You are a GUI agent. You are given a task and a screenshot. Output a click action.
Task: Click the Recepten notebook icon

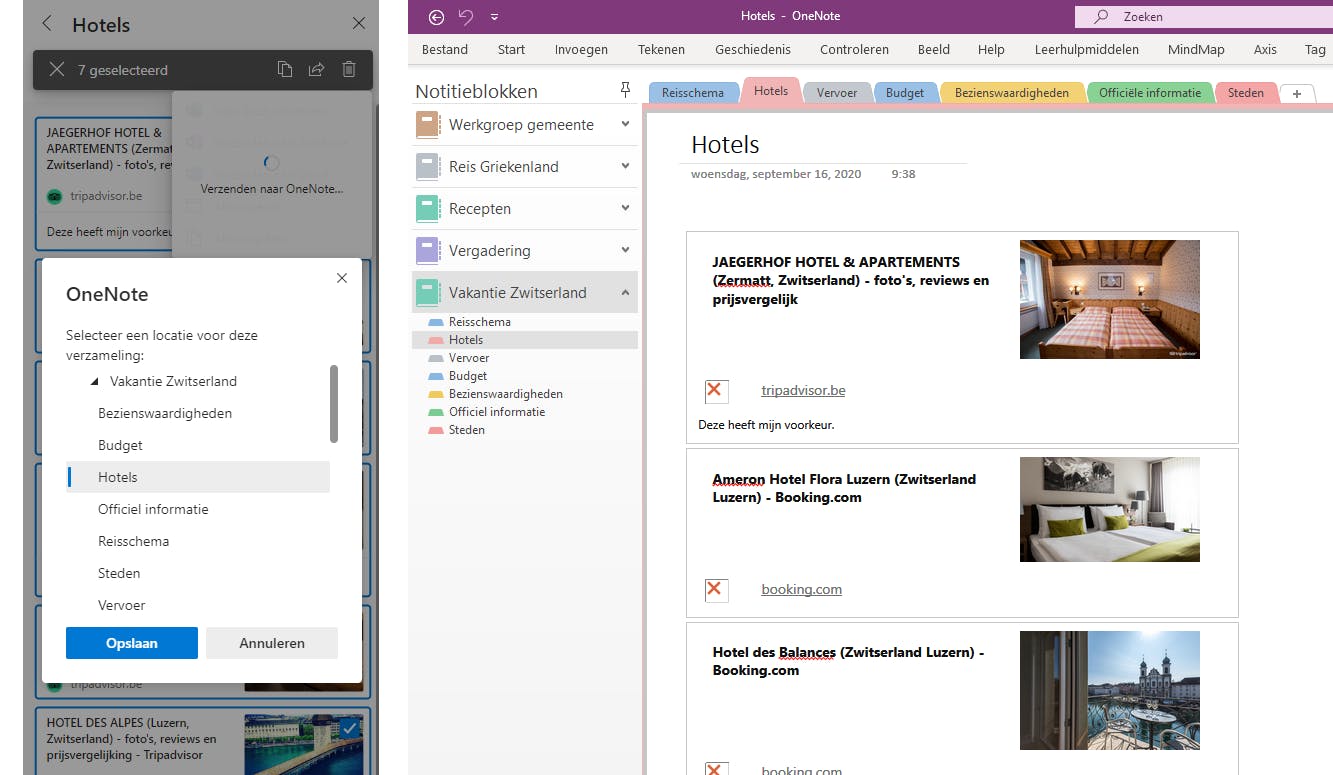[428, 209]
